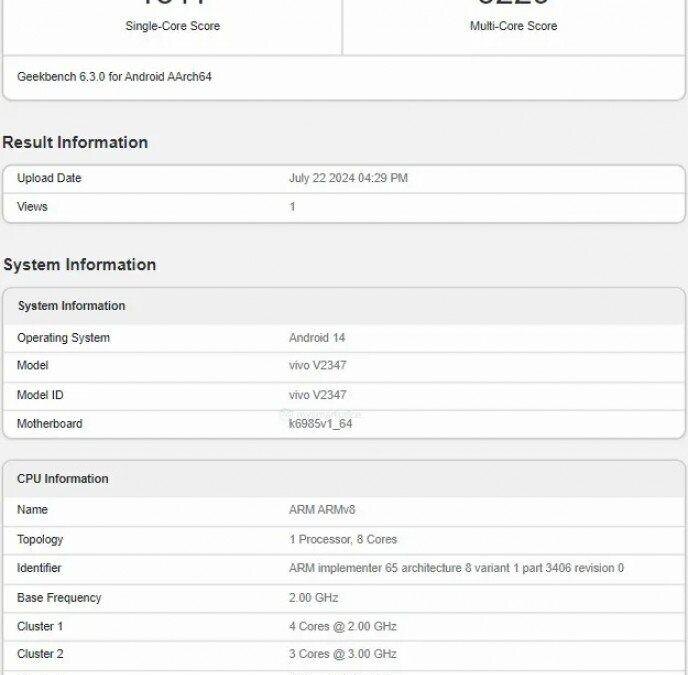The height and width of the screenshot is (675, 688).
Task: Click the Result Information section heading
Action: (x=75, y=142)
